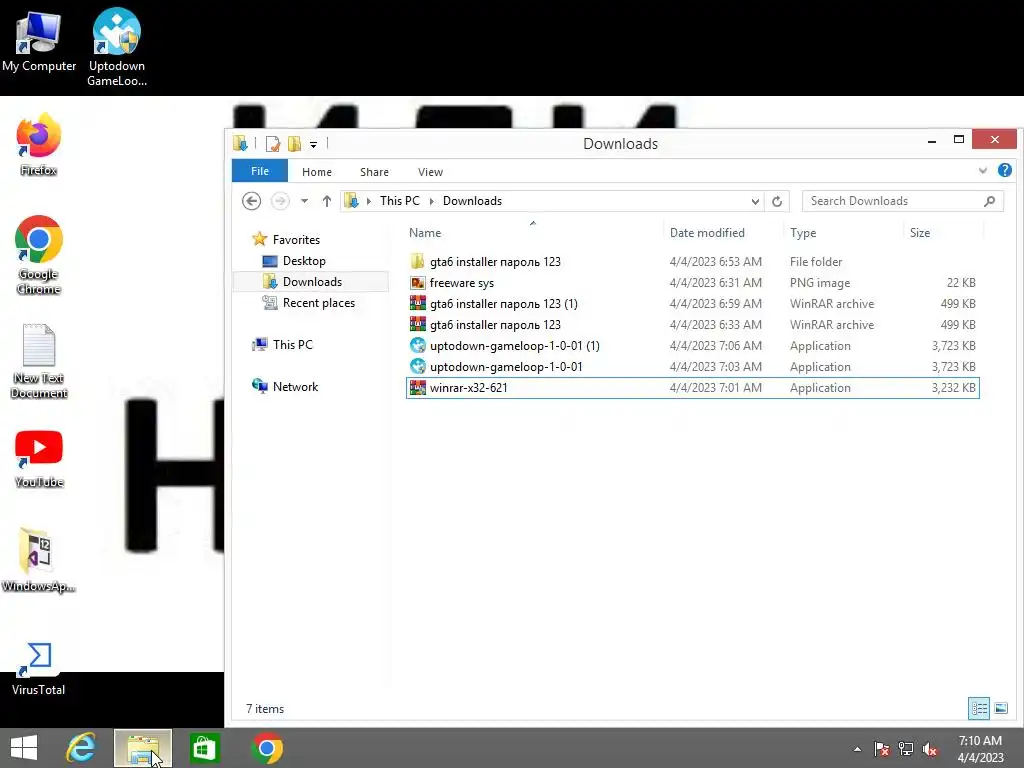This screenshot has height=768, width=1024.
Task: Select Network in navigation pane
Action: [295, 387]
